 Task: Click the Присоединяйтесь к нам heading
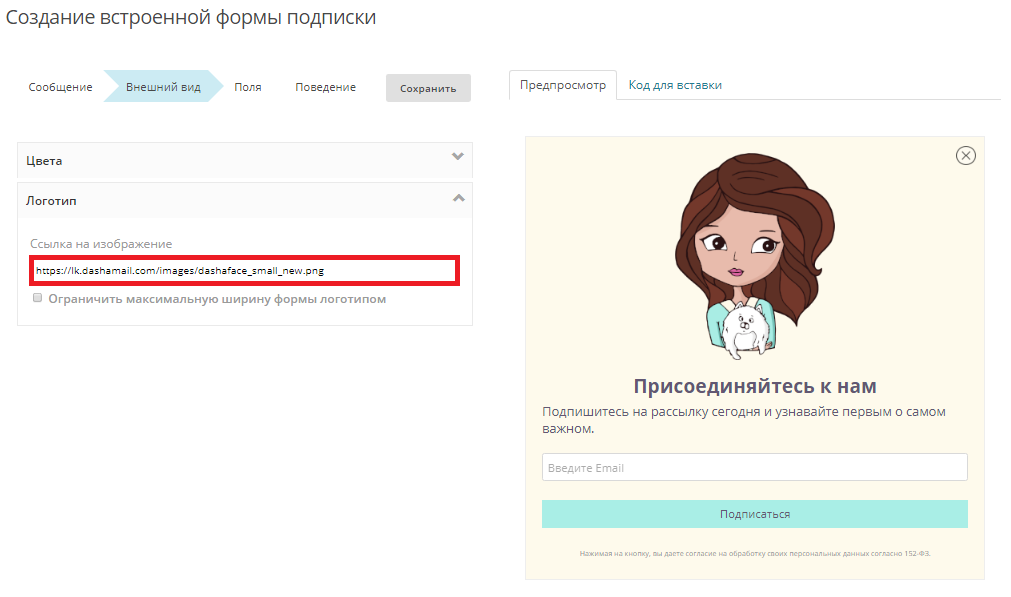pos(754,386)
